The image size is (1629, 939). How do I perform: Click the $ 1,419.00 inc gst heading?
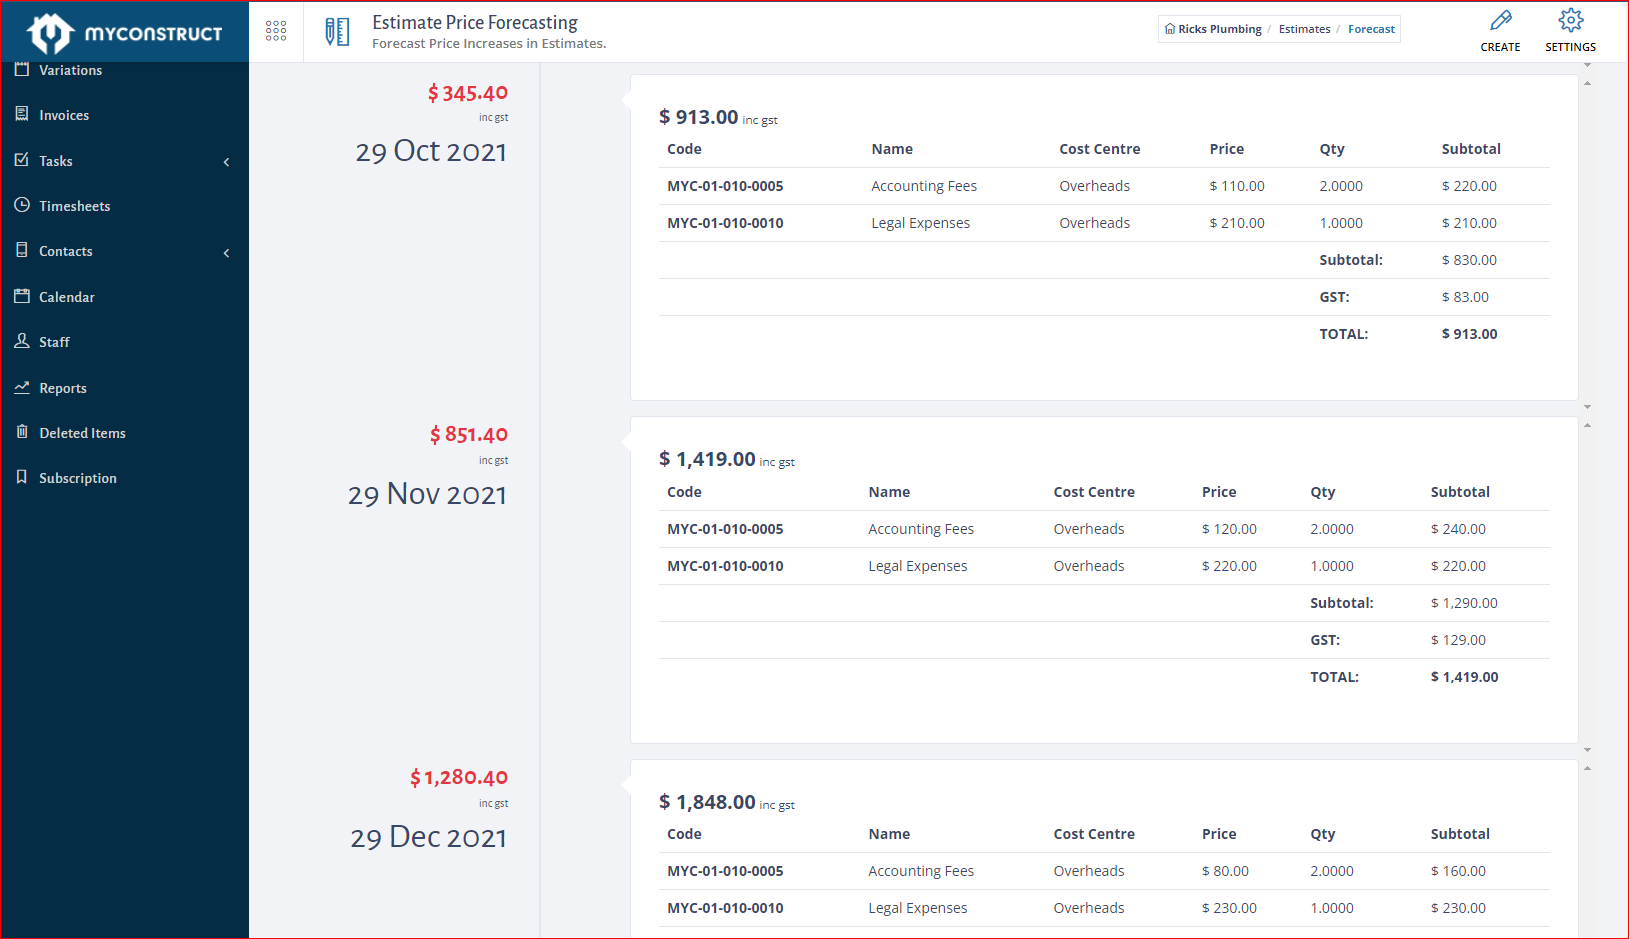727,459
